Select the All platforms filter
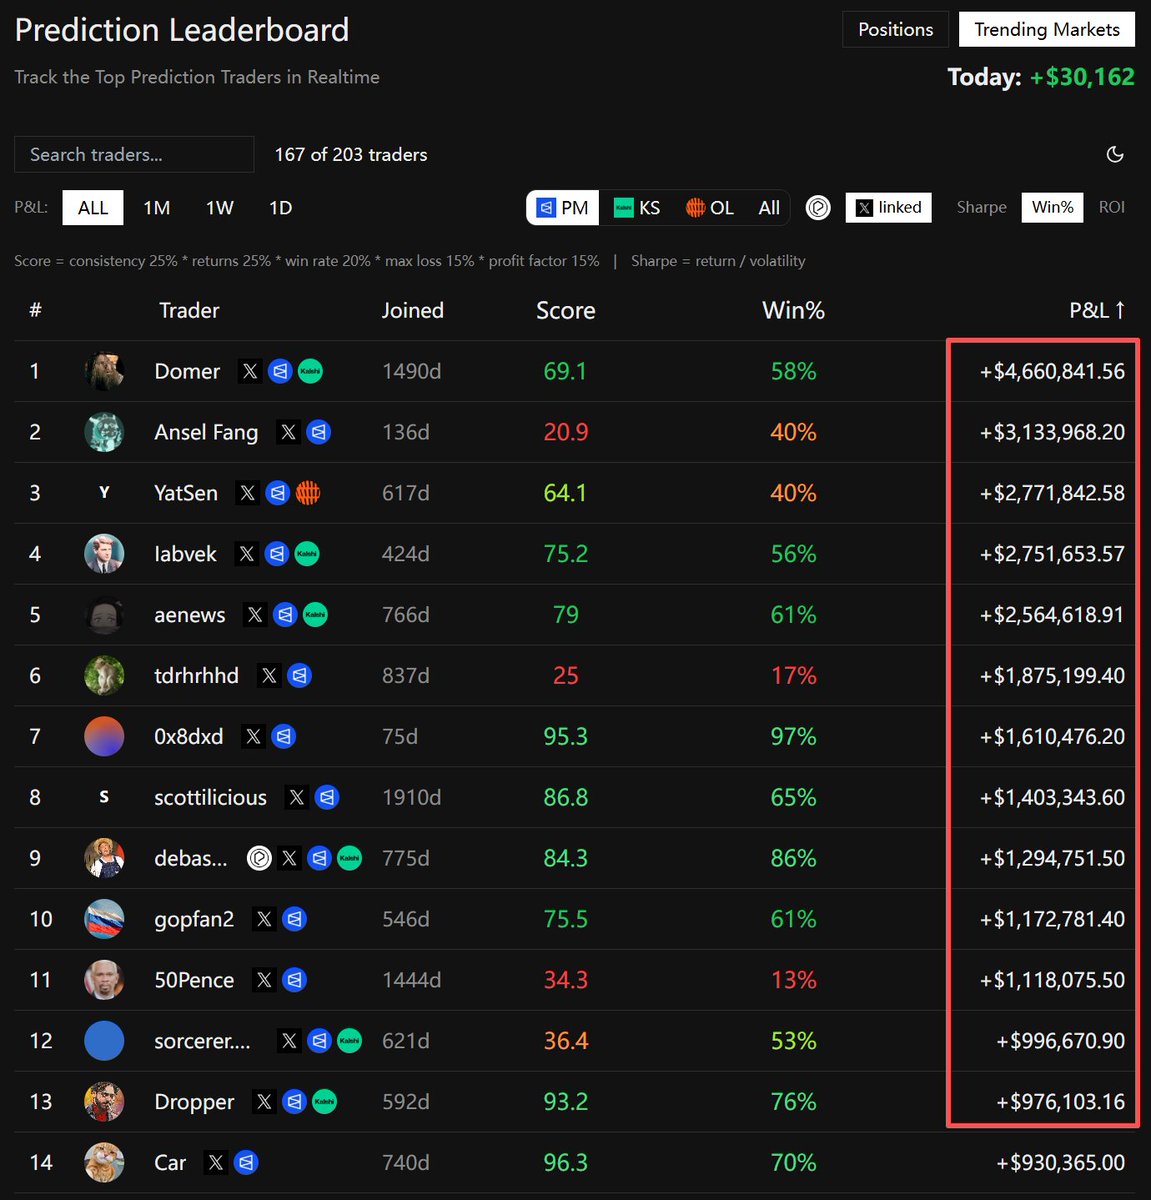Image resolution: width=1151 pixels, height=1200 pixels. click(769, 208)
